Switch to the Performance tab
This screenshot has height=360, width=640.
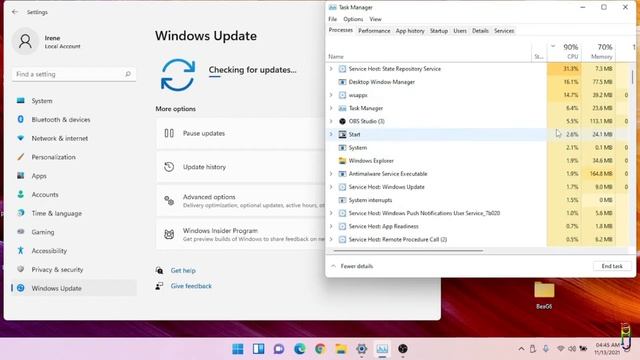(374, 31)
